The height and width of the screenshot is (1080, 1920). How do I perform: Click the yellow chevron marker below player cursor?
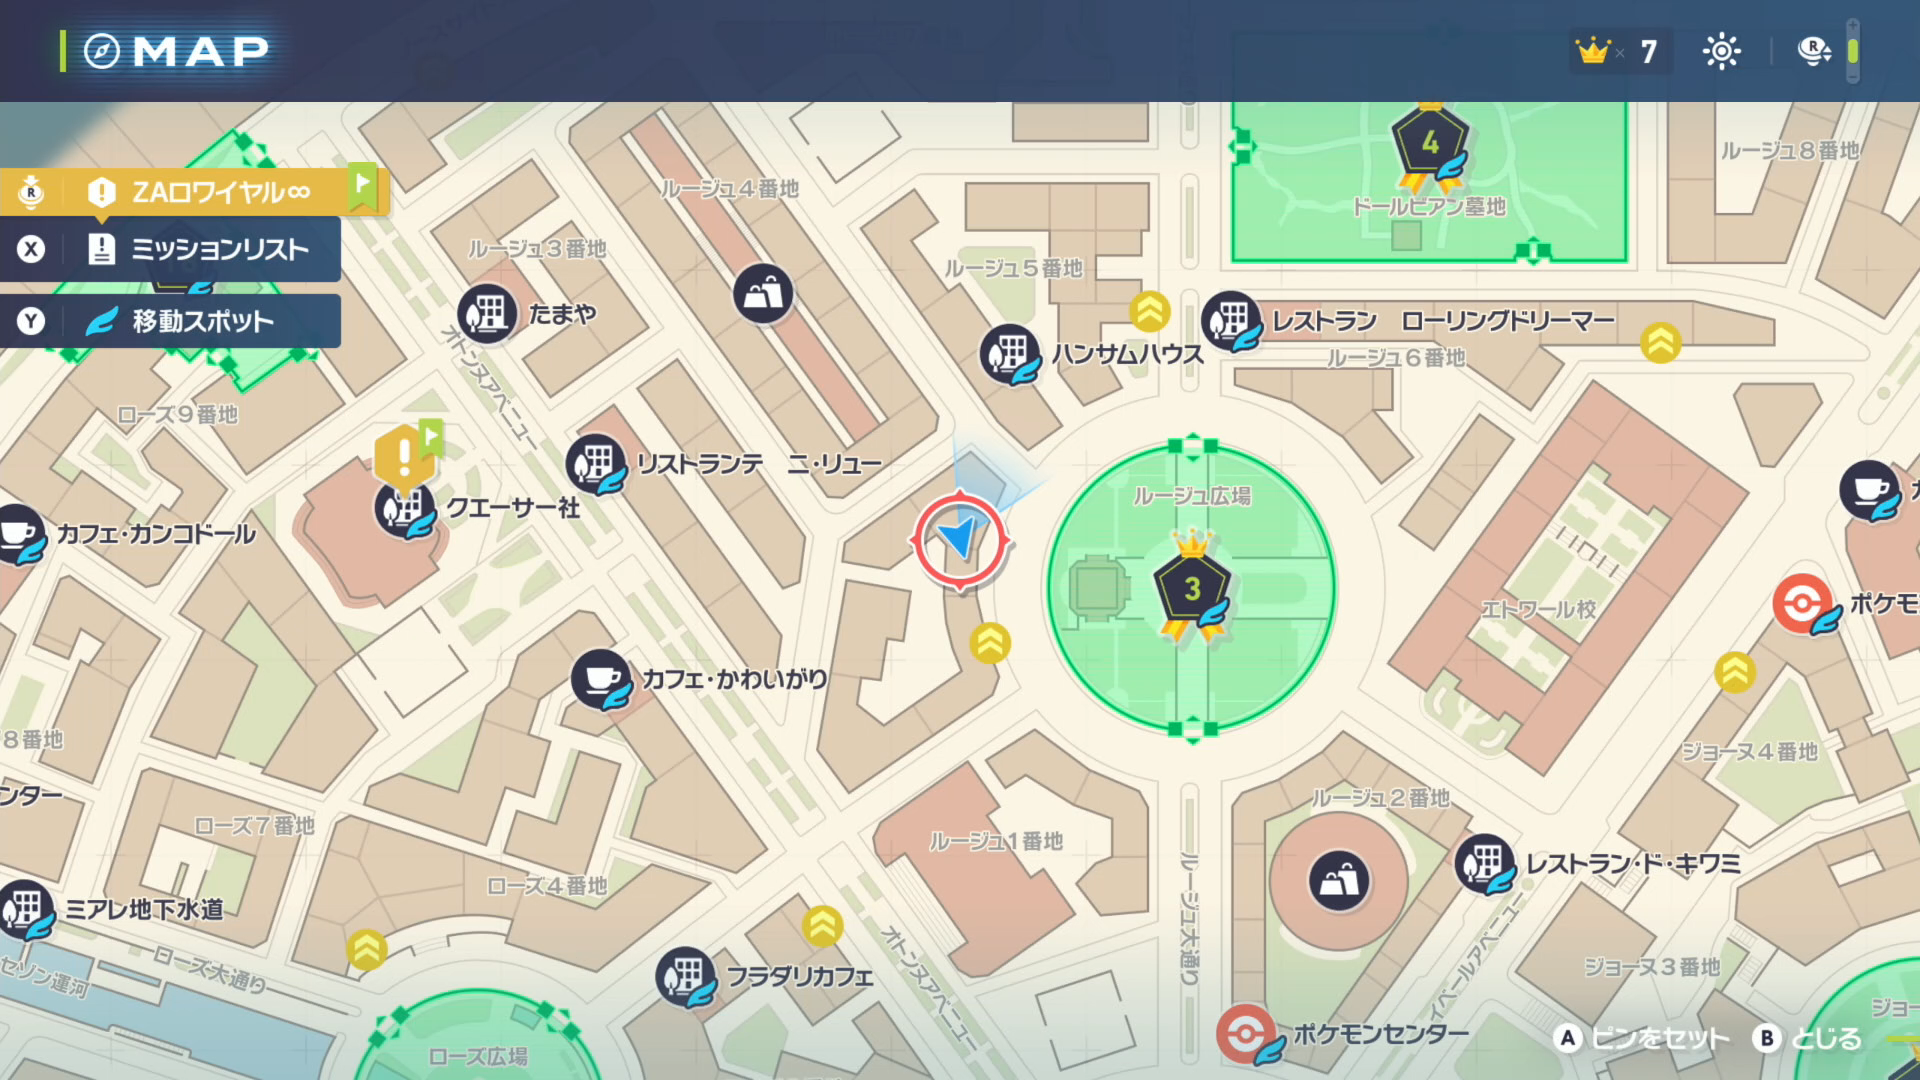(990, 643)
